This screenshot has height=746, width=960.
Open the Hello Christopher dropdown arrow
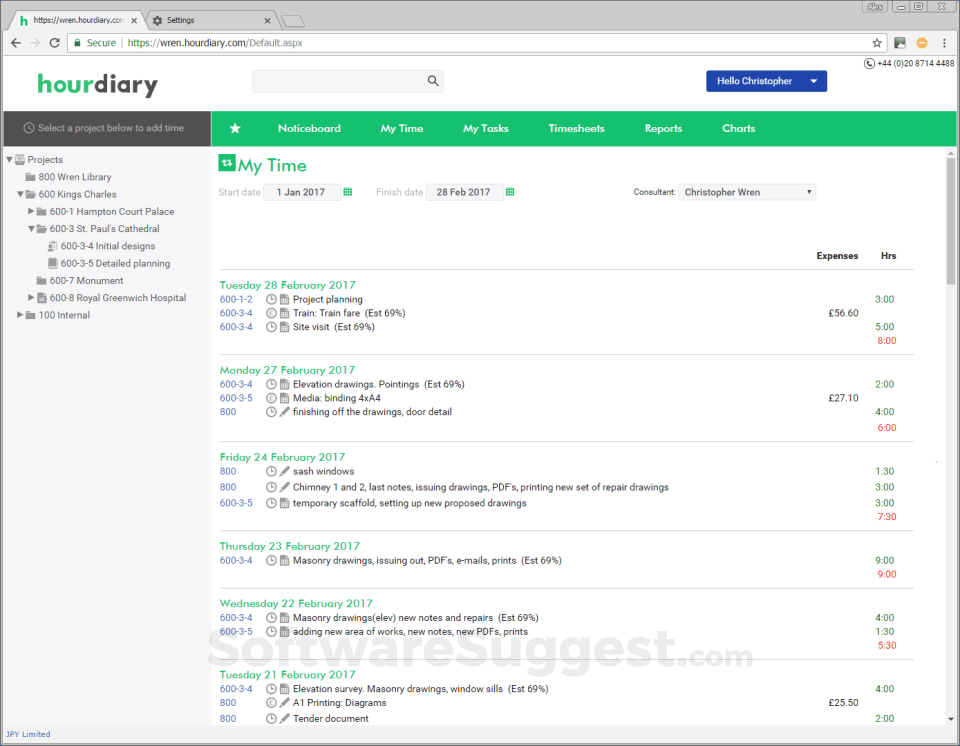click(x=814, y=81)
